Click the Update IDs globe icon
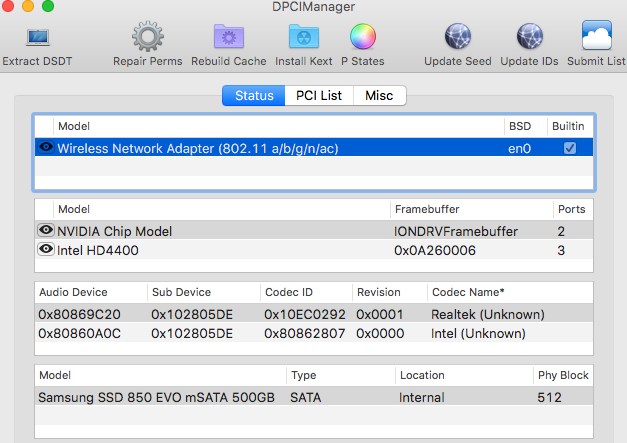This screenshot has height=443, width=627. (529, 37)
